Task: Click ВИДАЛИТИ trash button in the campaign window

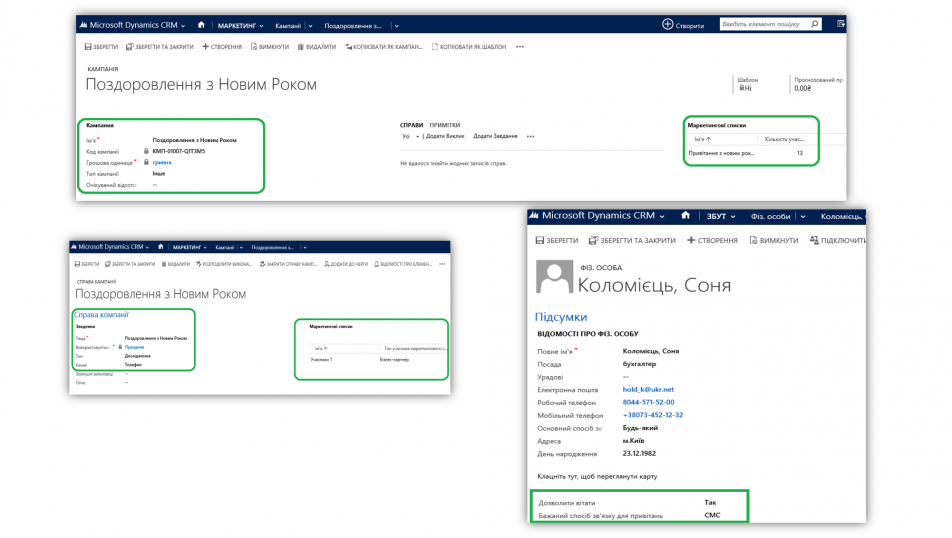Action: pyautogui.click(x=317, y=47)
